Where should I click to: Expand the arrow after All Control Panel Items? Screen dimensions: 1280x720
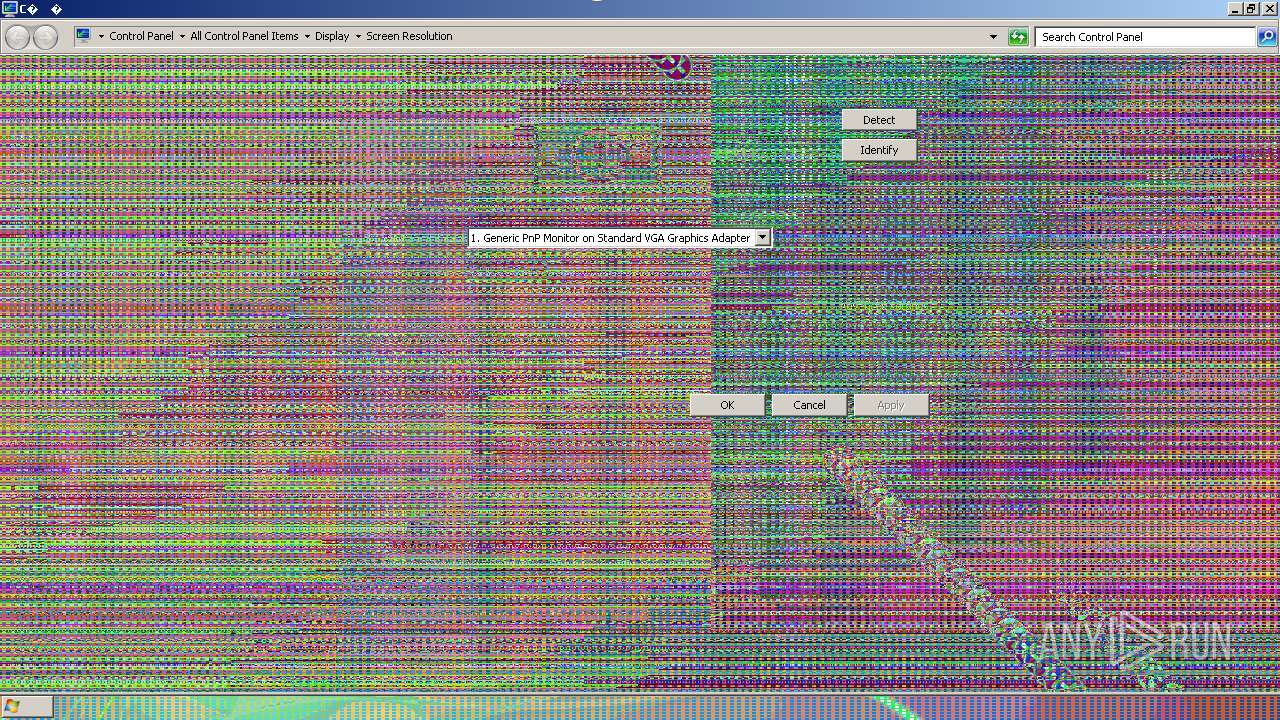point(307,37)
